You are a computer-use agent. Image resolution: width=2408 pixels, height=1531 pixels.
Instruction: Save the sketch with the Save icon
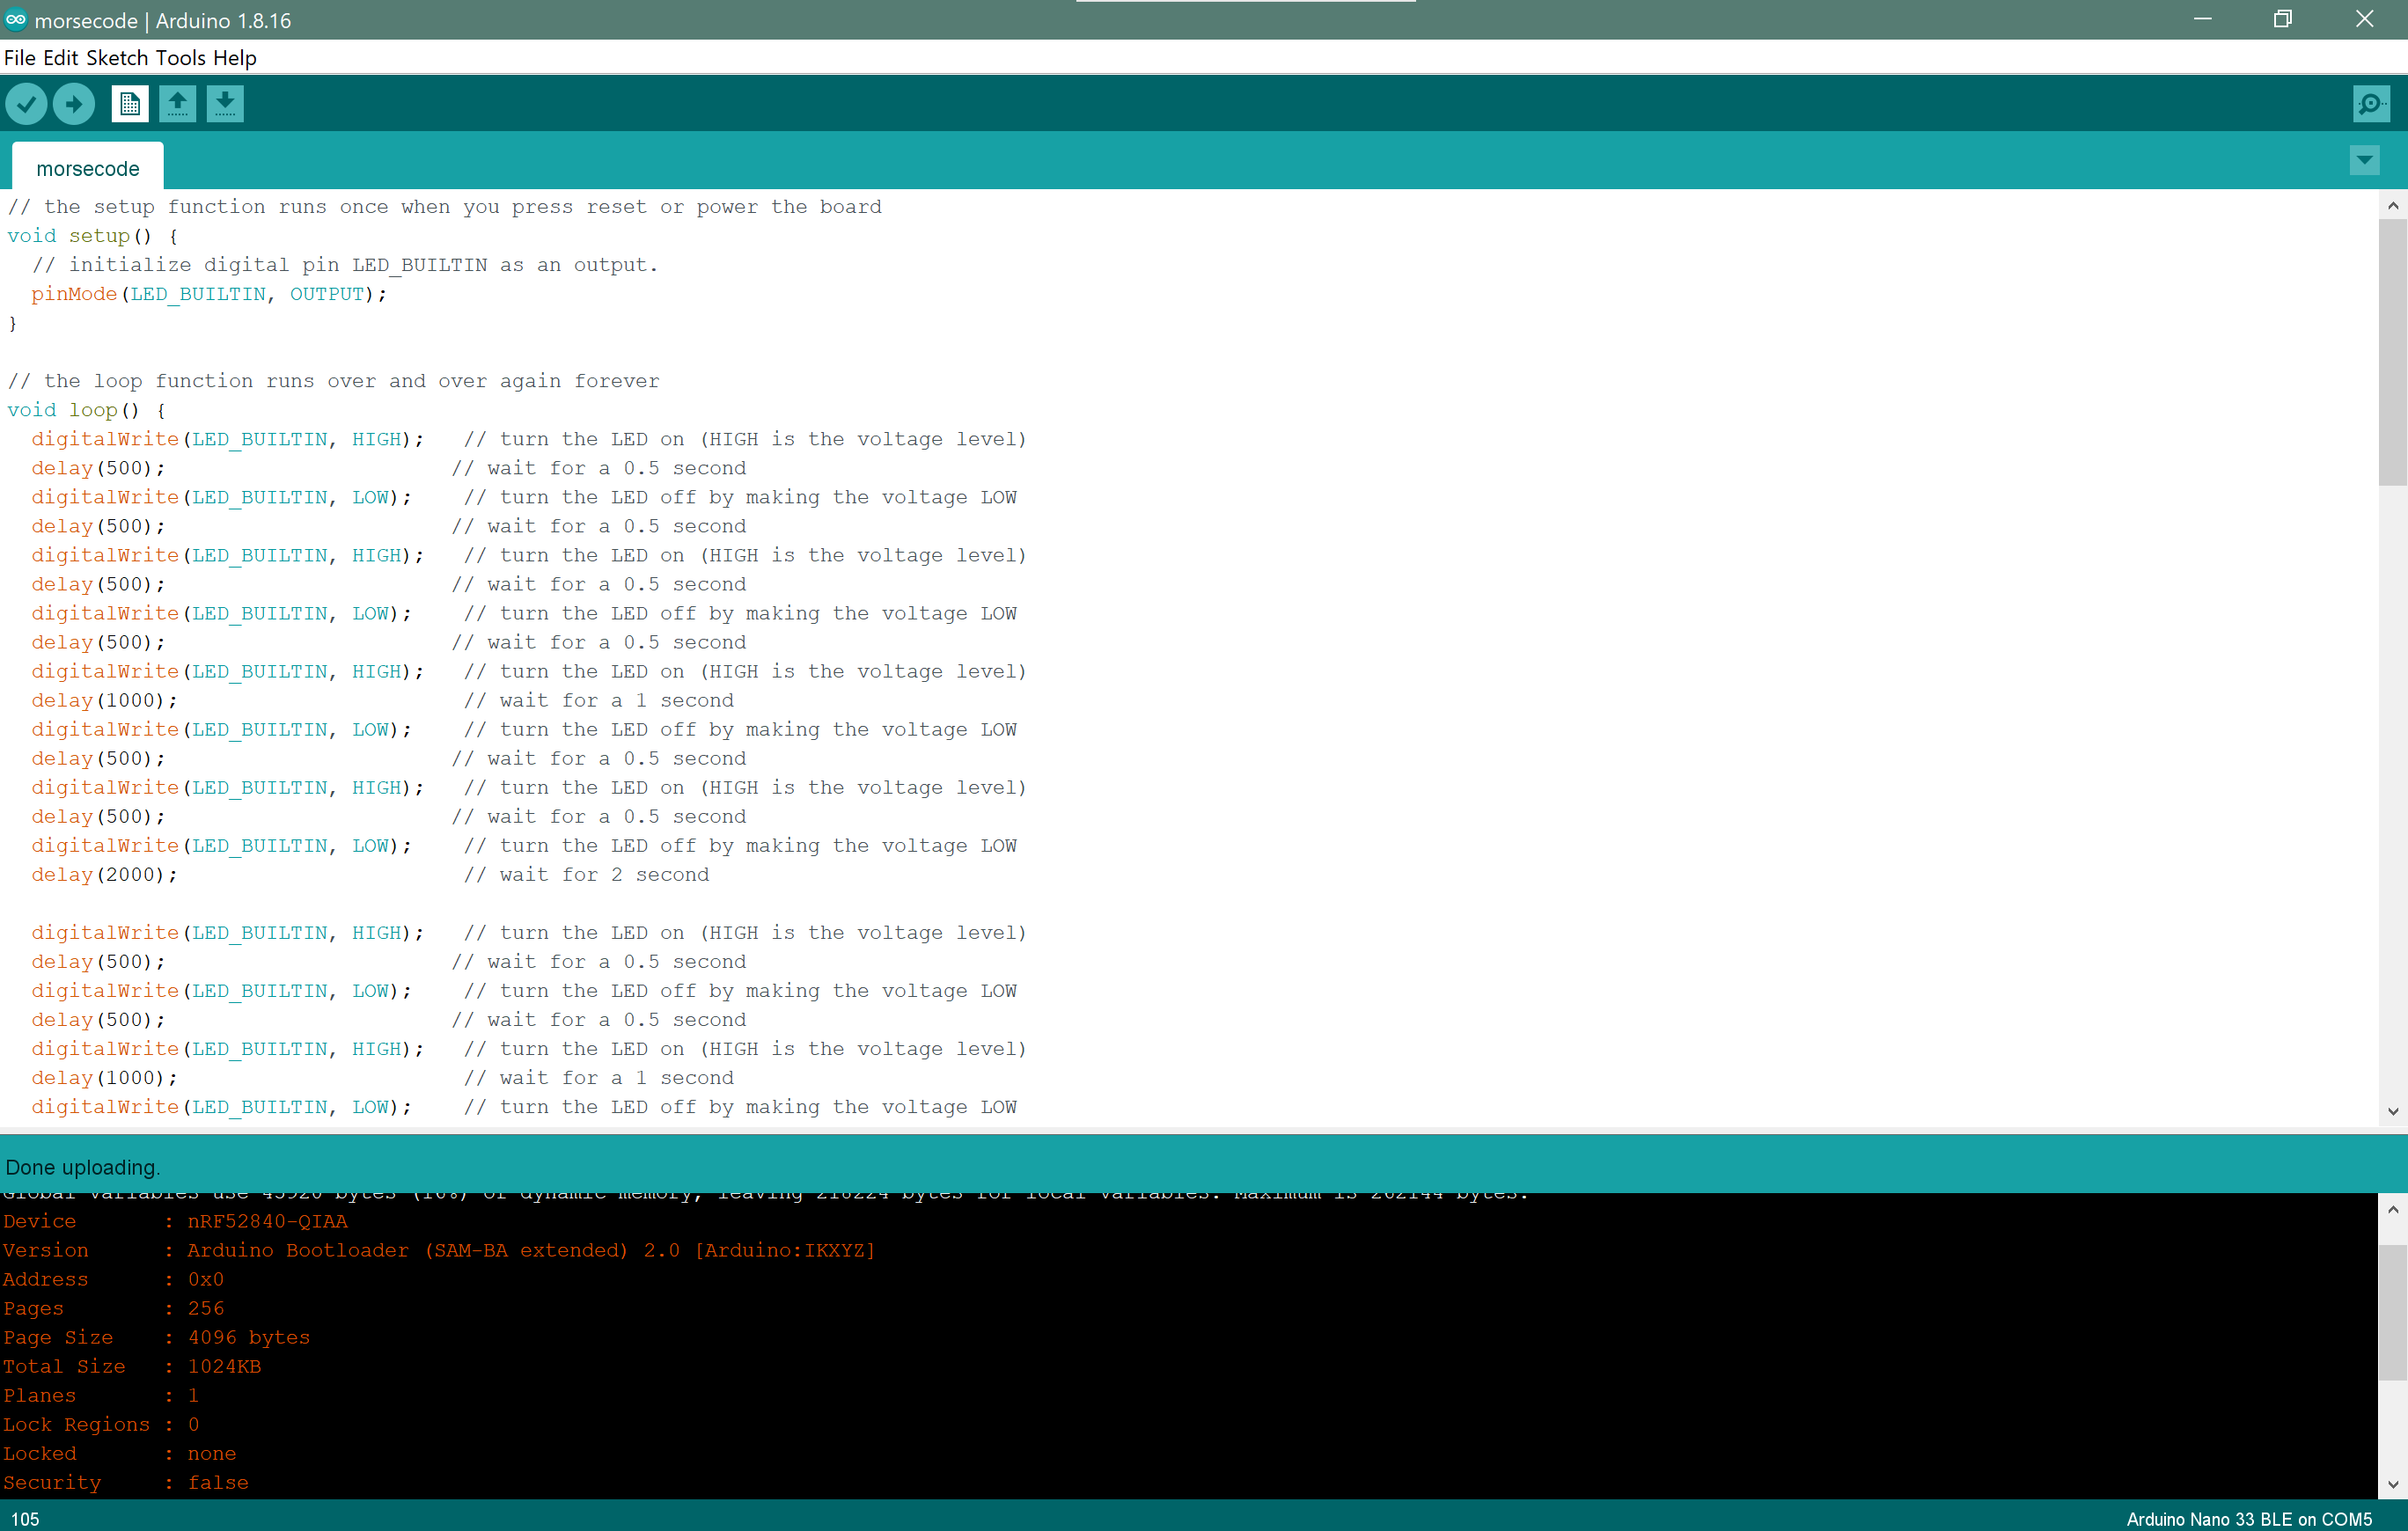click(226, 103)
